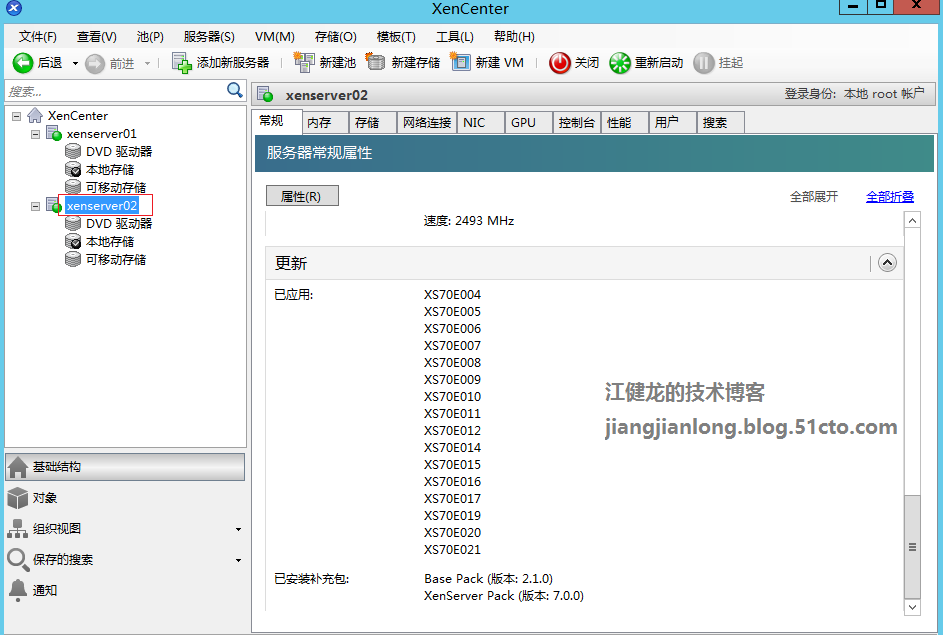Click the Objects (对象) cube icon
This screenshot has width=943, height=635.
[17, 498]
